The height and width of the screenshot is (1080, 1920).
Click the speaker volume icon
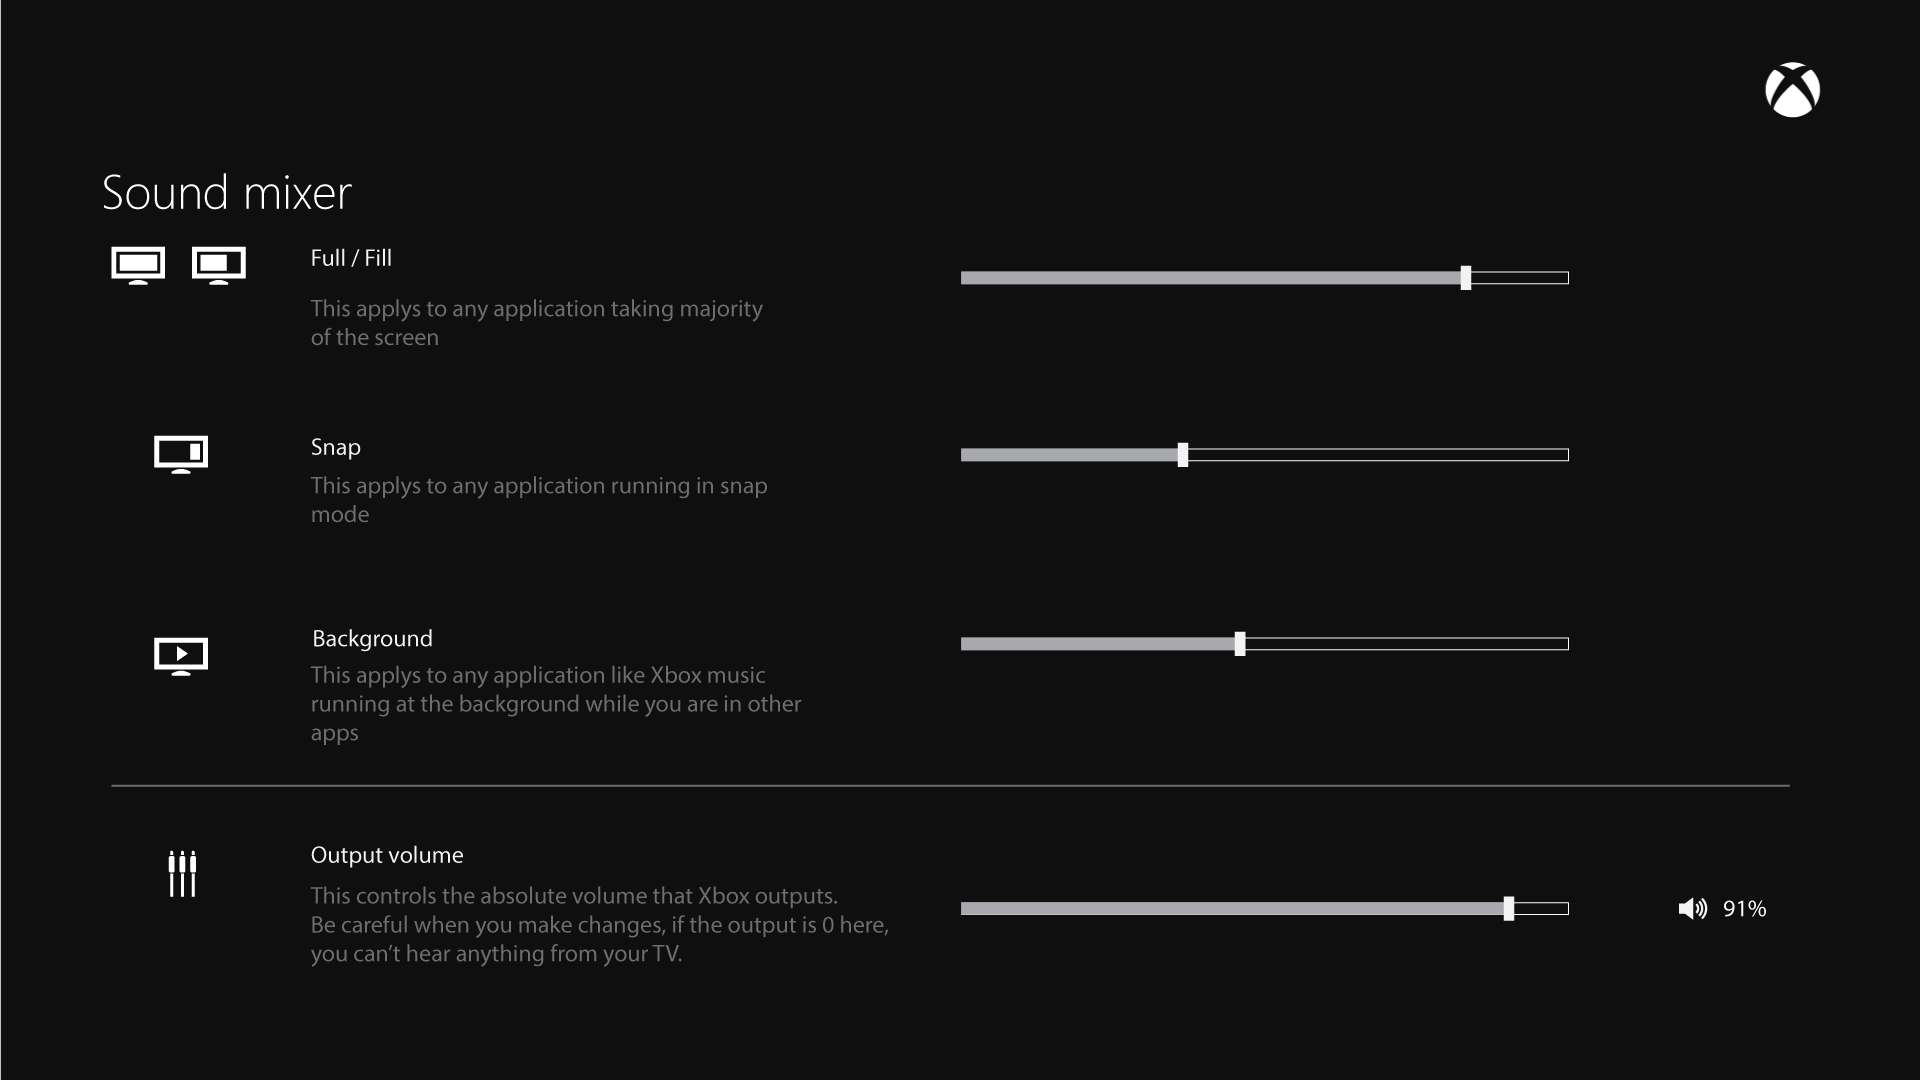point(1692,908)
